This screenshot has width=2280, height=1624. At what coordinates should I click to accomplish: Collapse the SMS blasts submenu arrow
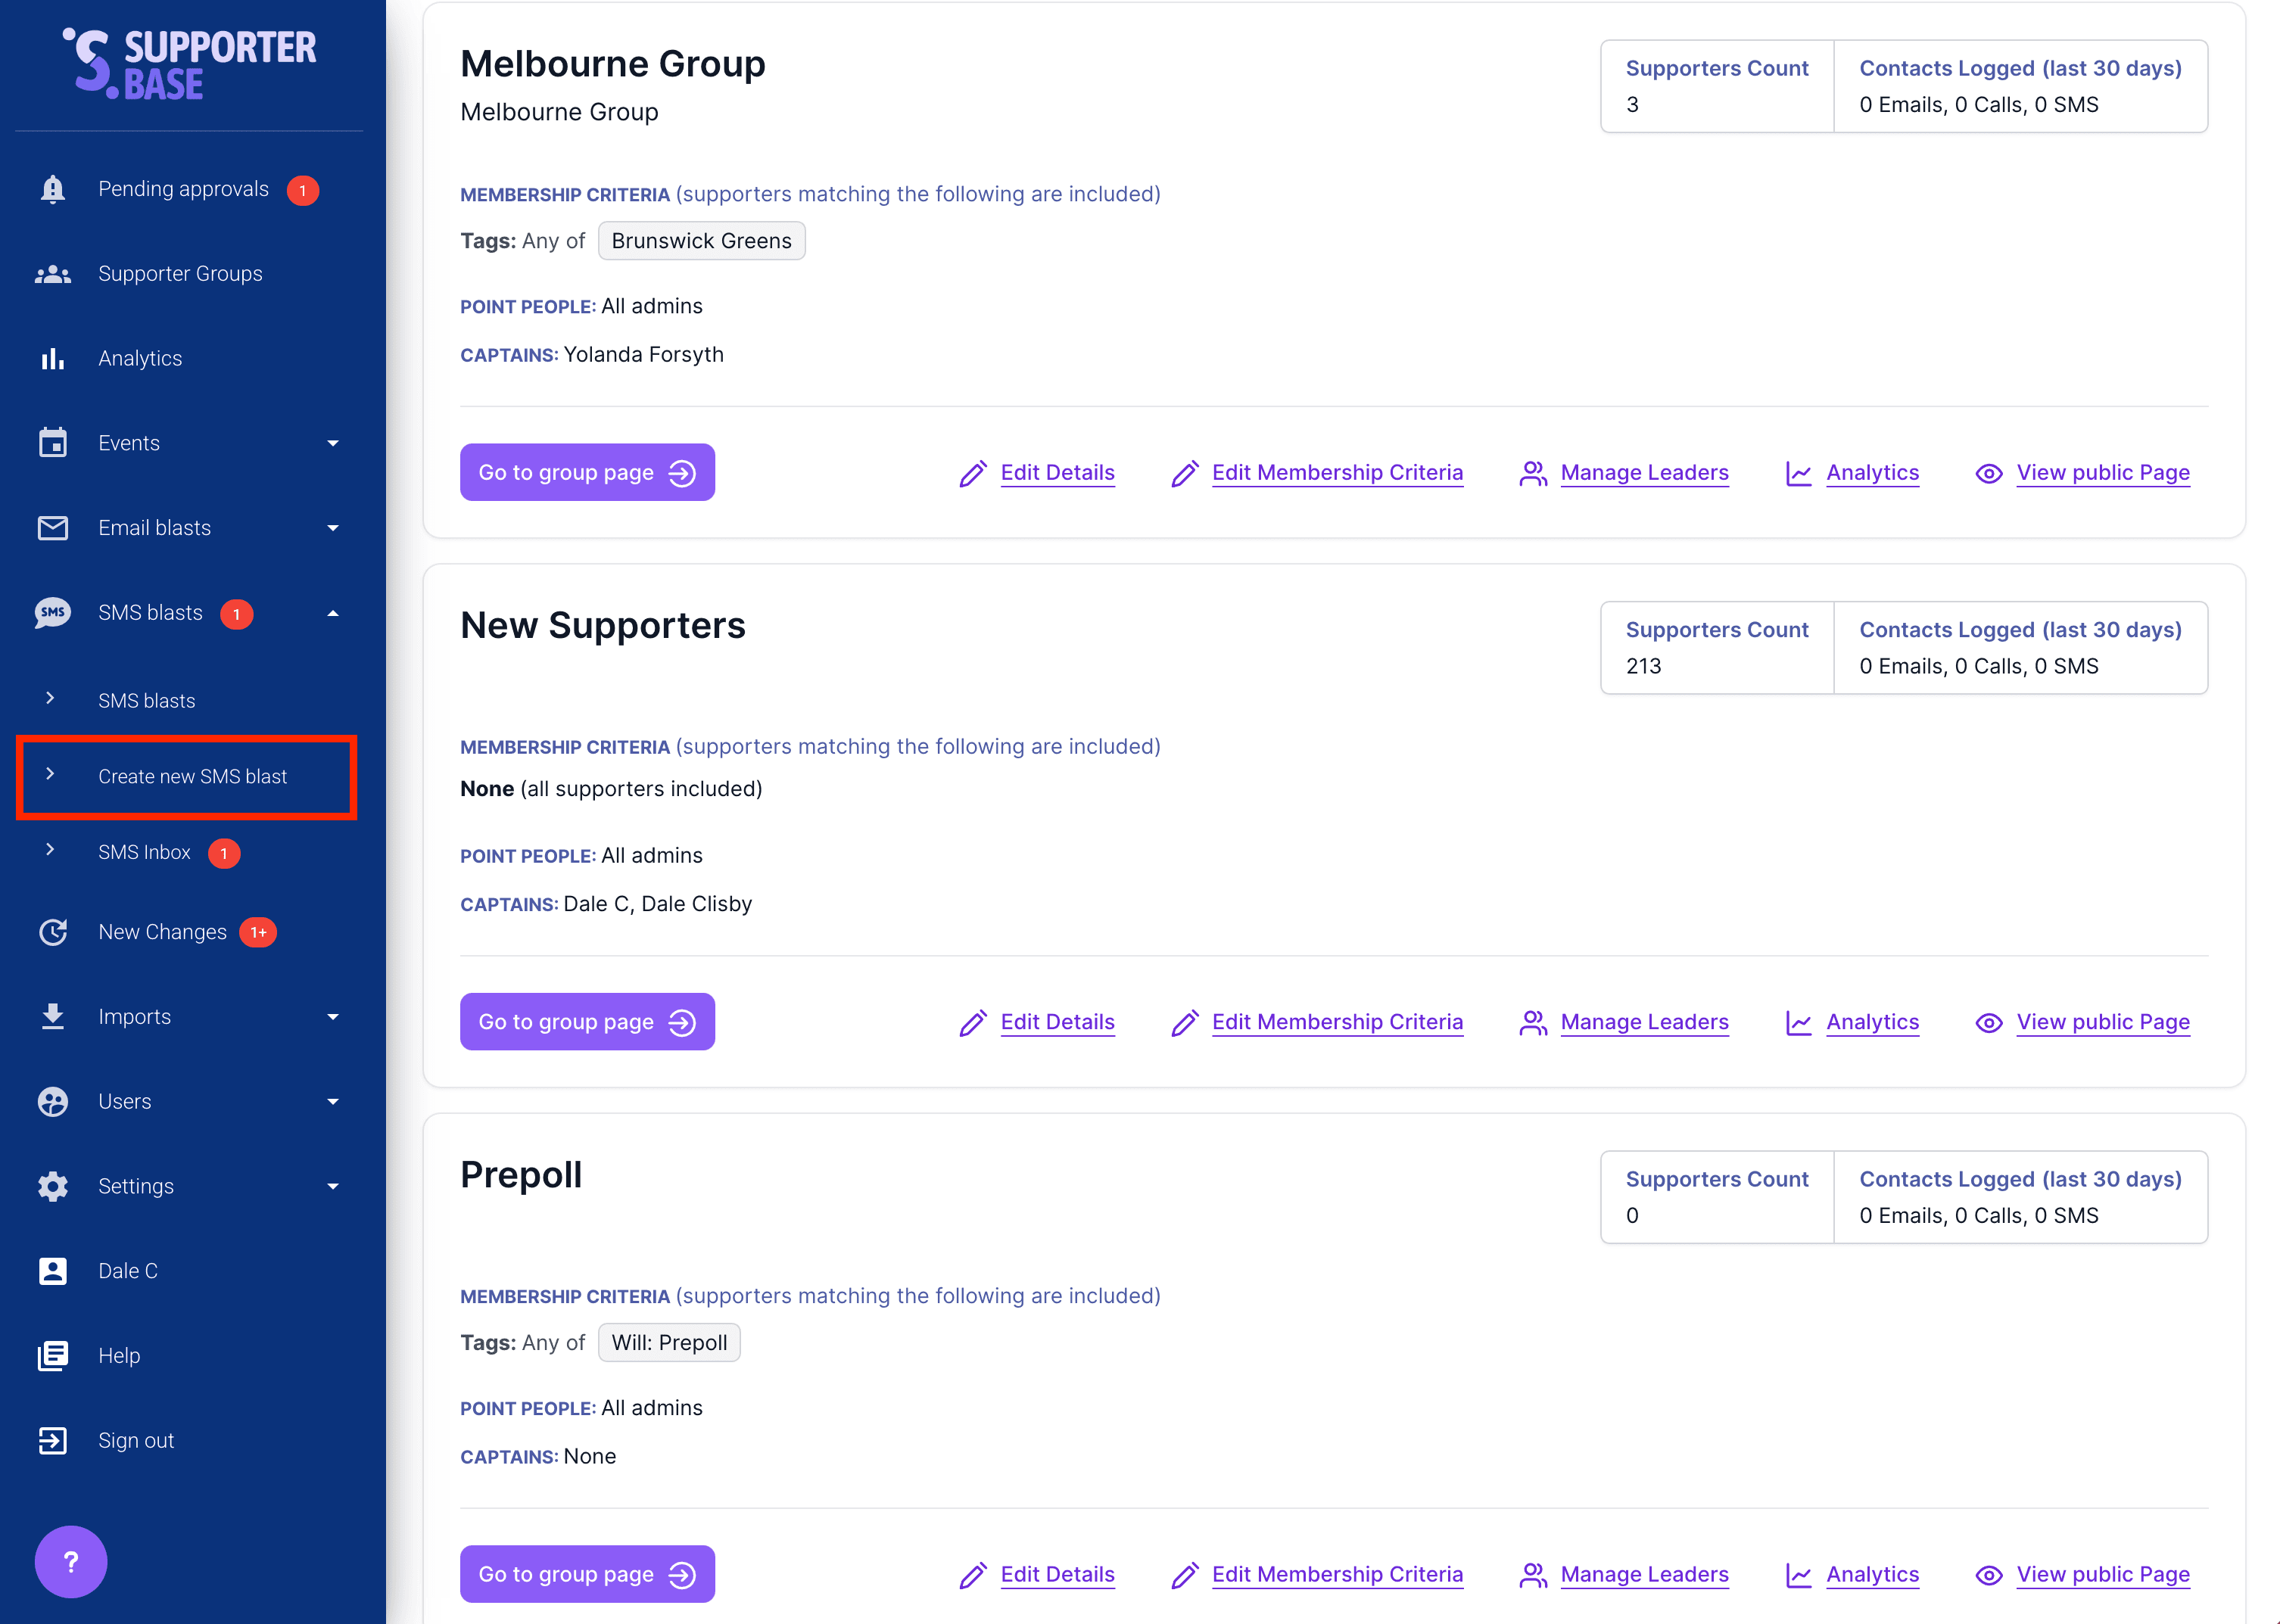coord(333,613)
